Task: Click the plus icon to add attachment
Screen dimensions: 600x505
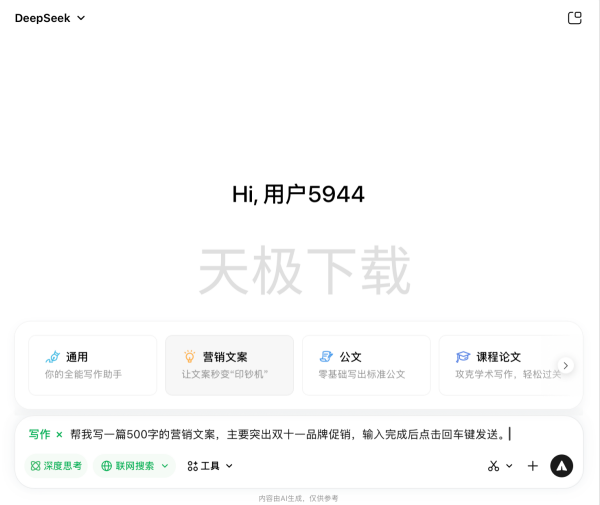Action: [x=533, y=466]
